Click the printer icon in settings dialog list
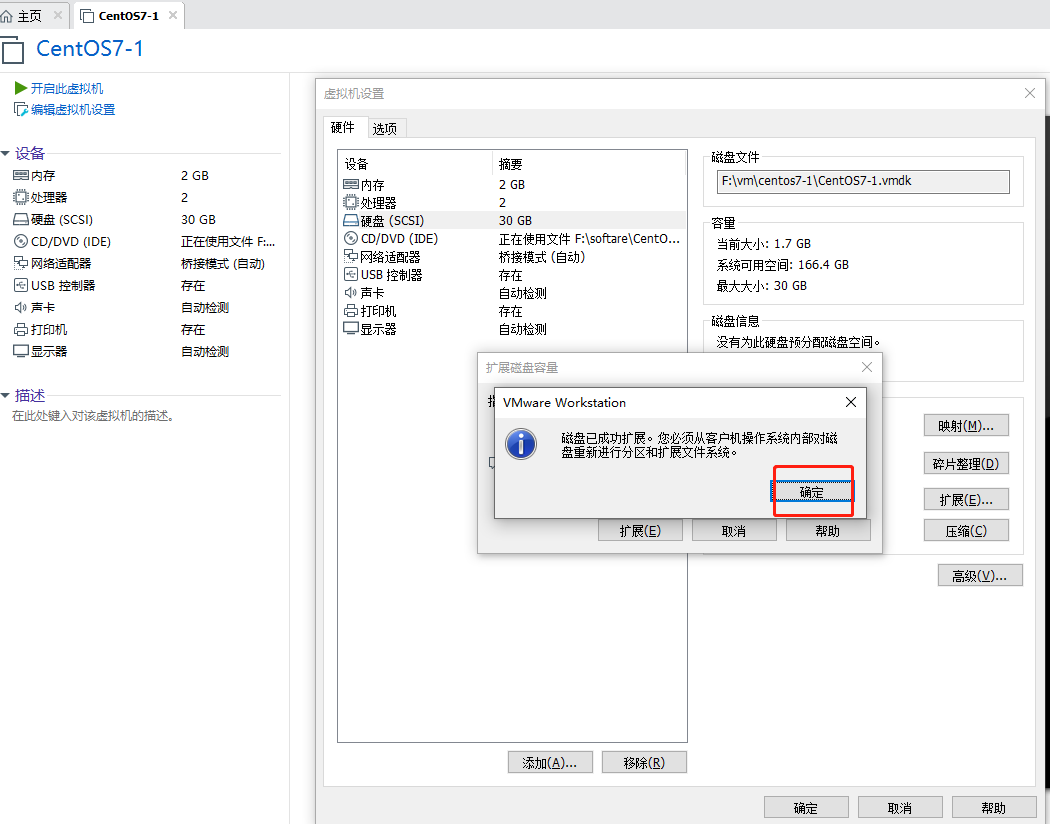 [x=351, y=311]
